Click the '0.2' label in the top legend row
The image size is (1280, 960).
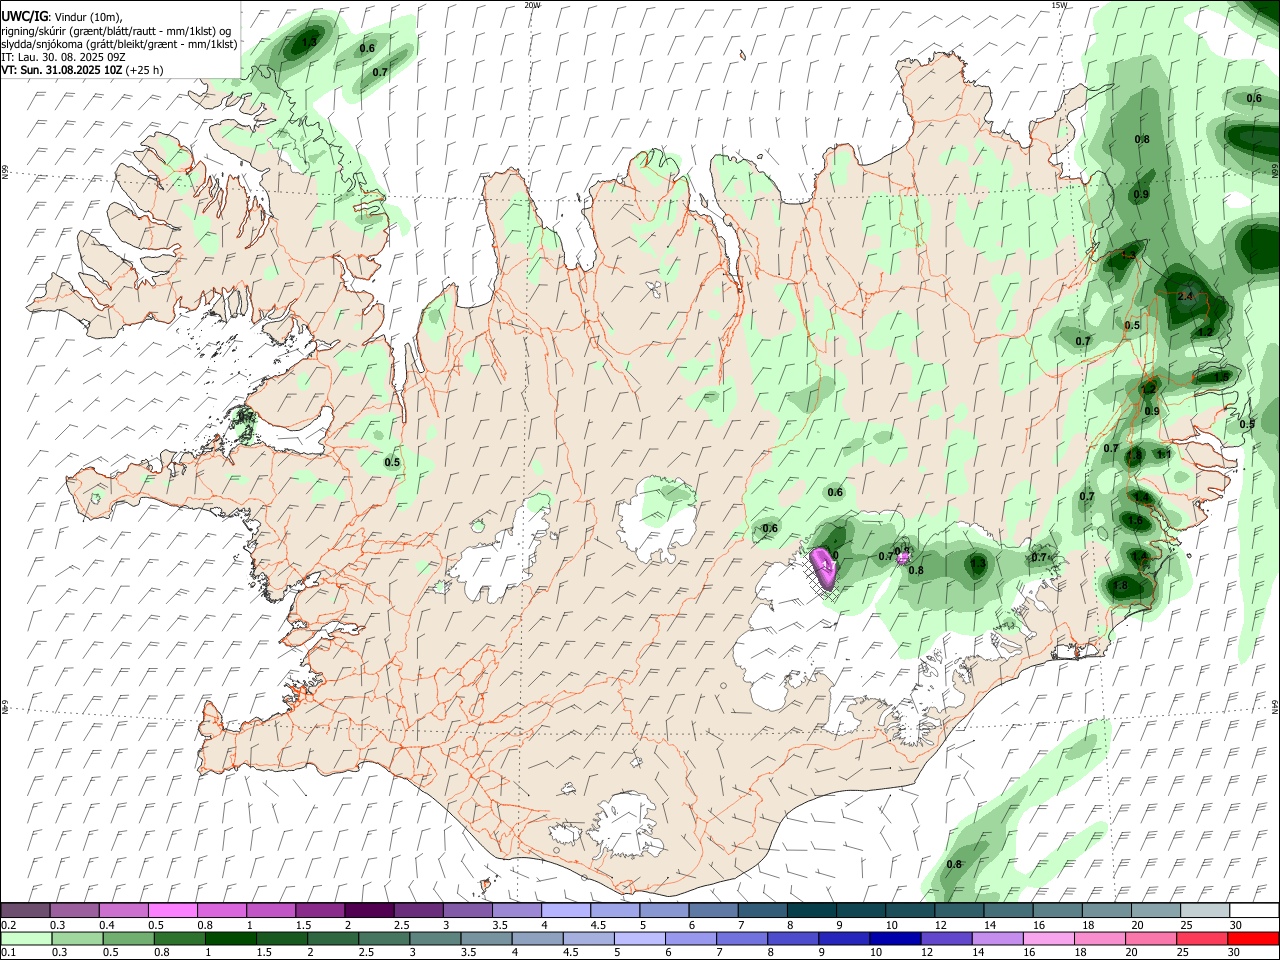tap(8, 925)
